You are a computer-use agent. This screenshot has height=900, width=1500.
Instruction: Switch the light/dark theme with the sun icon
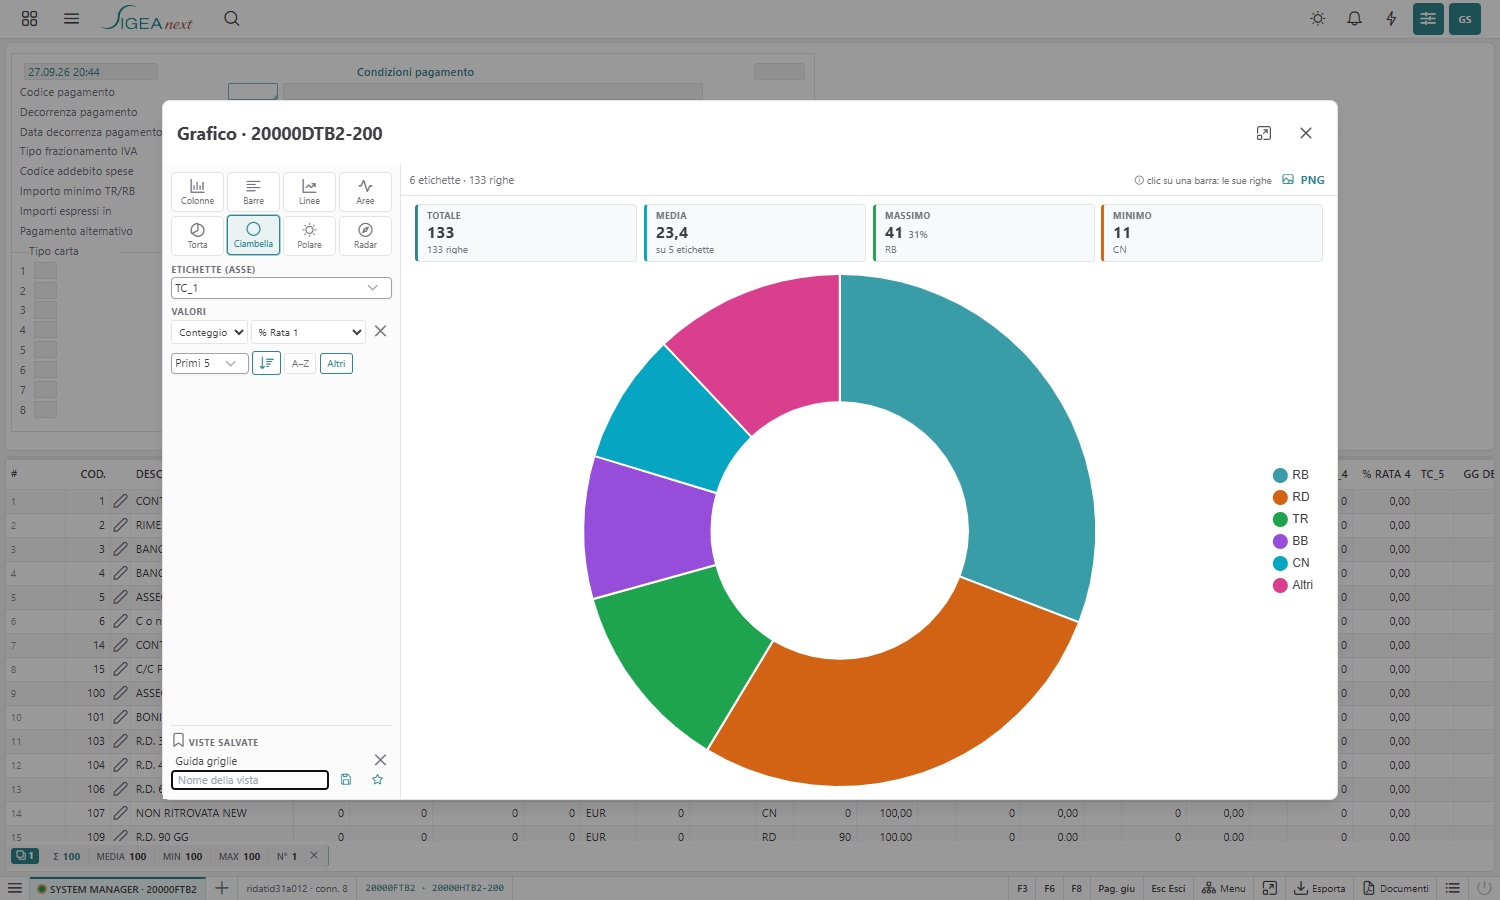click(1318, 19)
